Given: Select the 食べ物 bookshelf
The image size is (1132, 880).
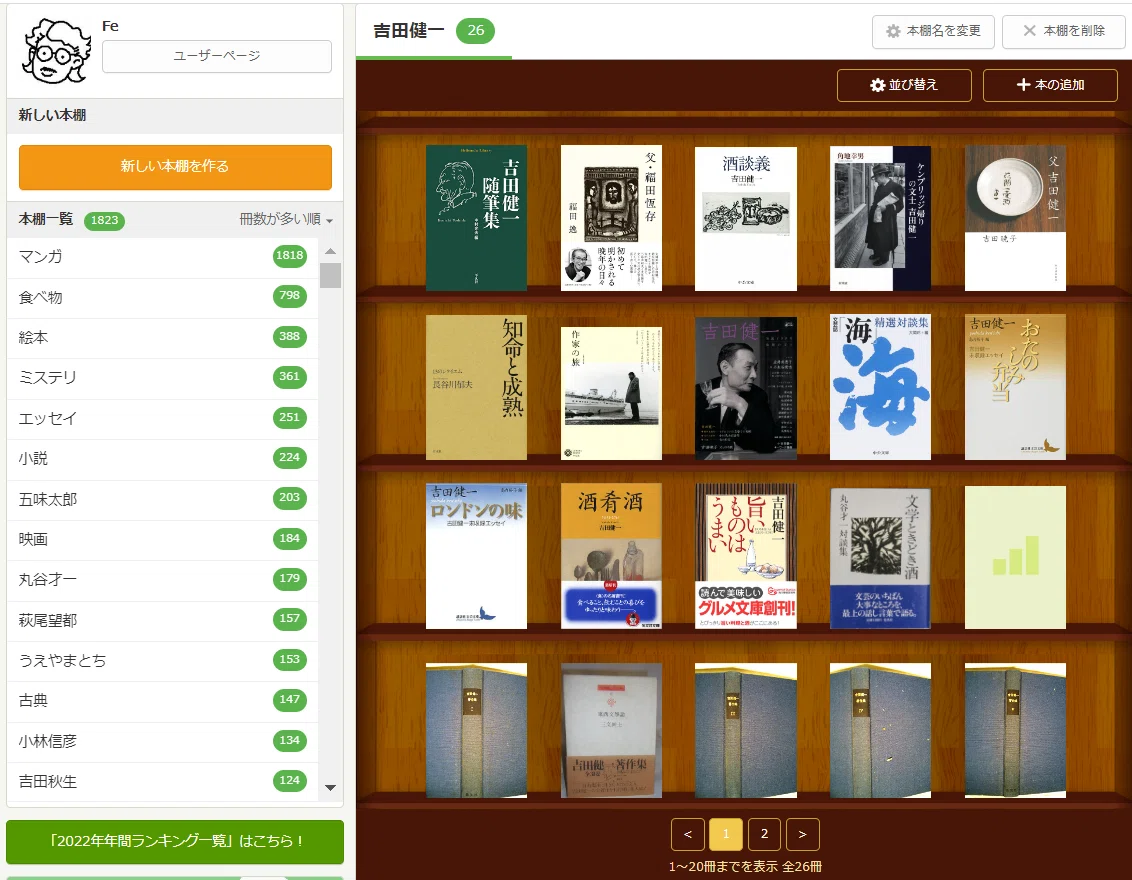Looking at the screenshot, I should click(162, 297).
